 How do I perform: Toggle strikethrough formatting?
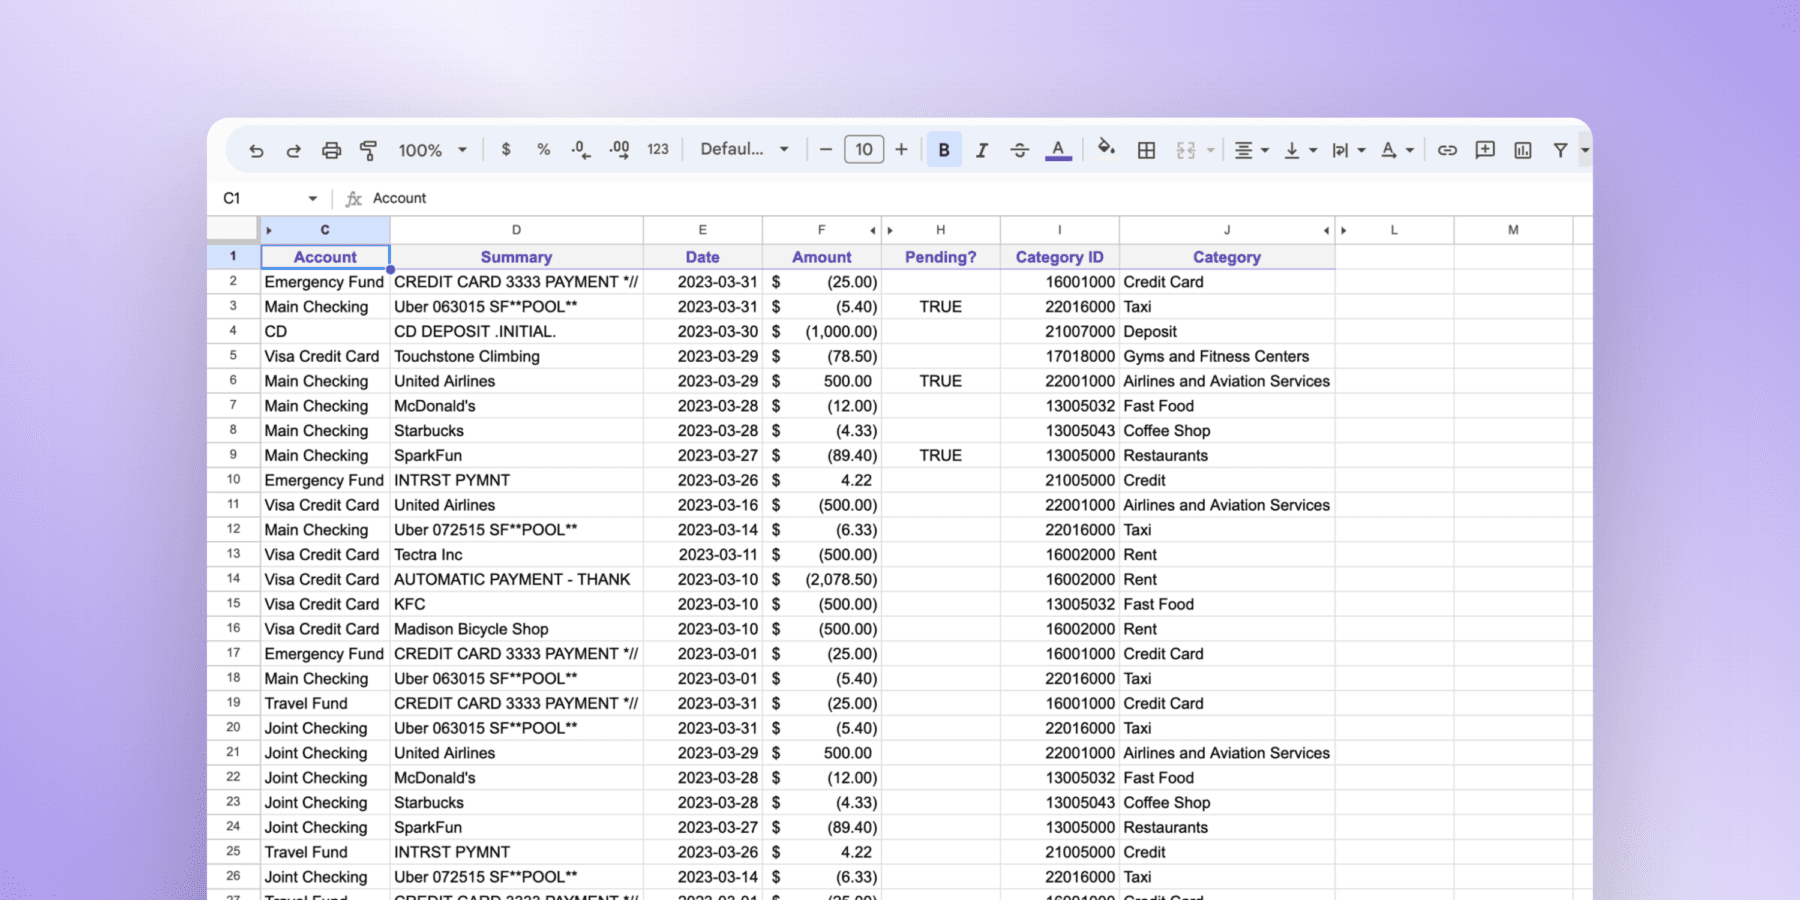click(x=1019, y=149)
